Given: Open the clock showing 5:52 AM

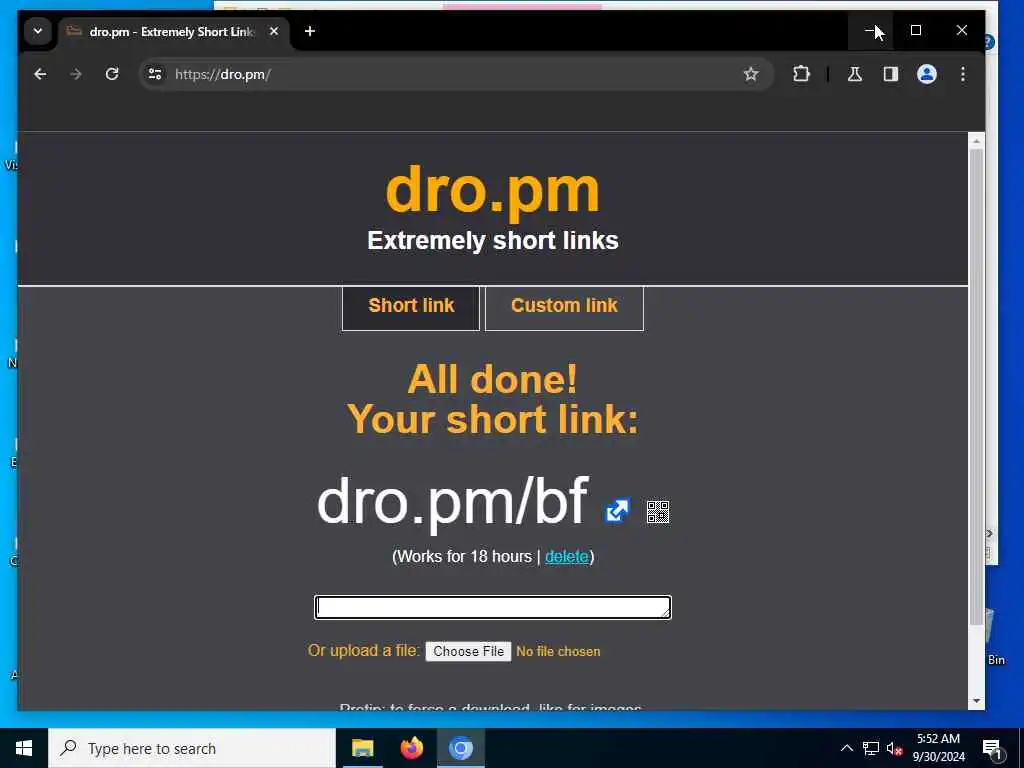Looking at the screenshot, I should point(938,748).
